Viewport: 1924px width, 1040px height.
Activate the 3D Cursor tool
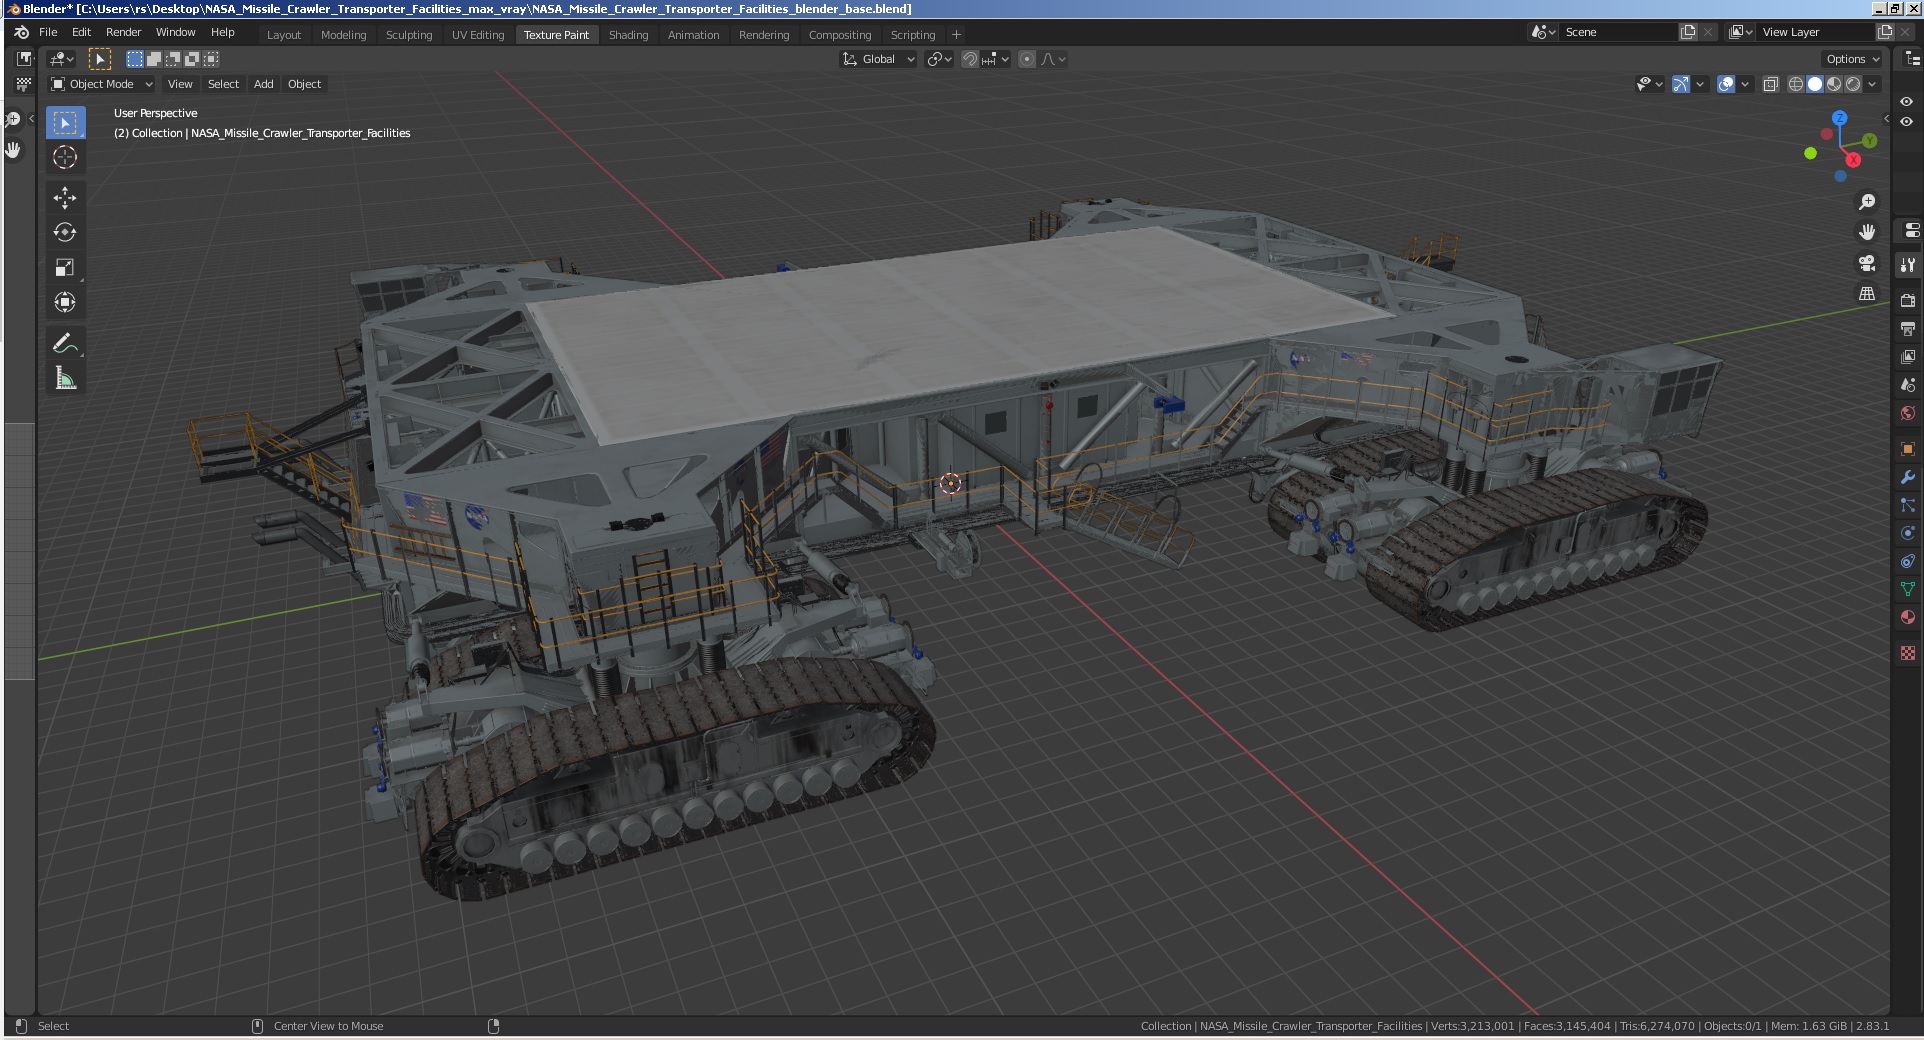65,157
